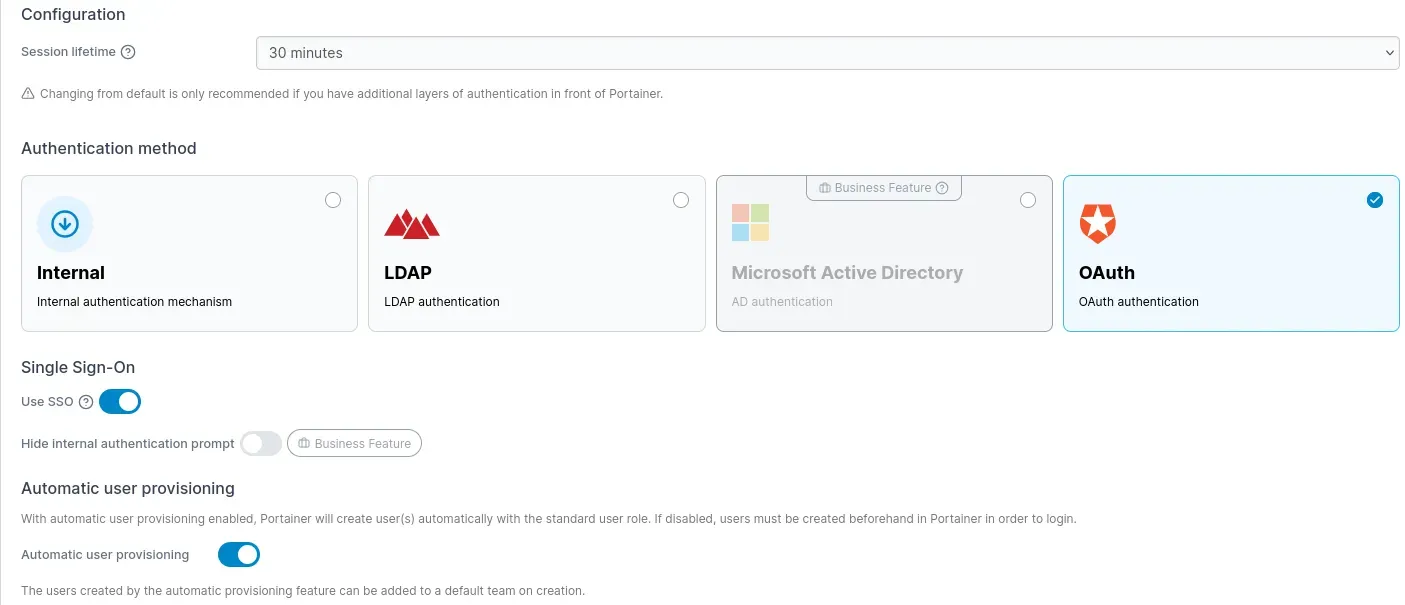Select the Microsoft Active Directory radio button
1405x605 pixels.
[1028, 200]
